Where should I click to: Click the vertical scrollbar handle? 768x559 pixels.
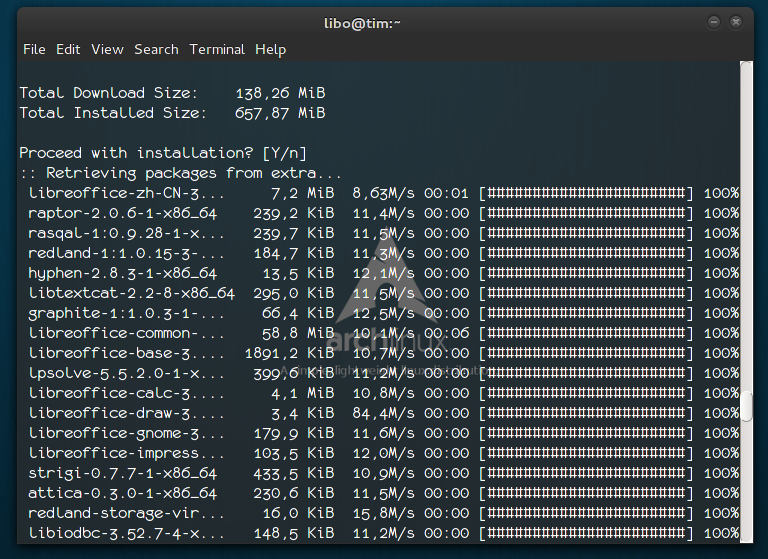pos(746,406)
